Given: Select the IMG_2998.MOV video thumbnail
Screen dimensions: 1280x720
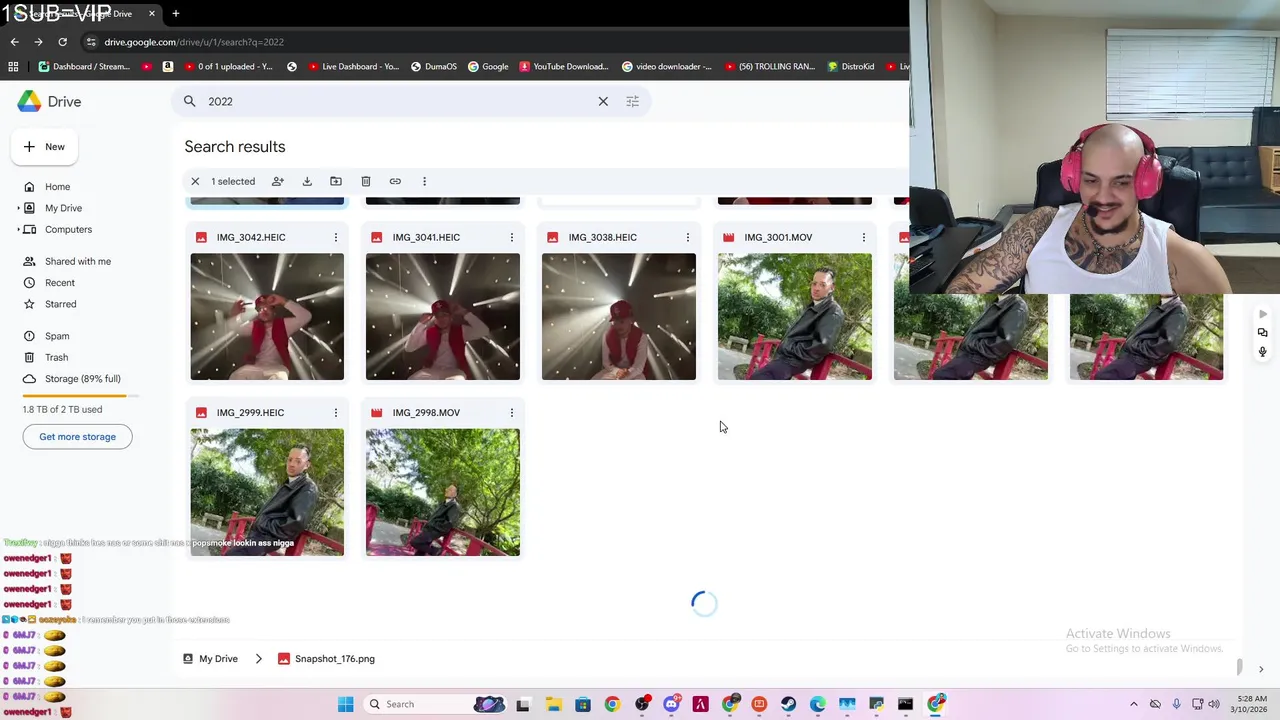Looking at the screenshot, I should (443, 492).
